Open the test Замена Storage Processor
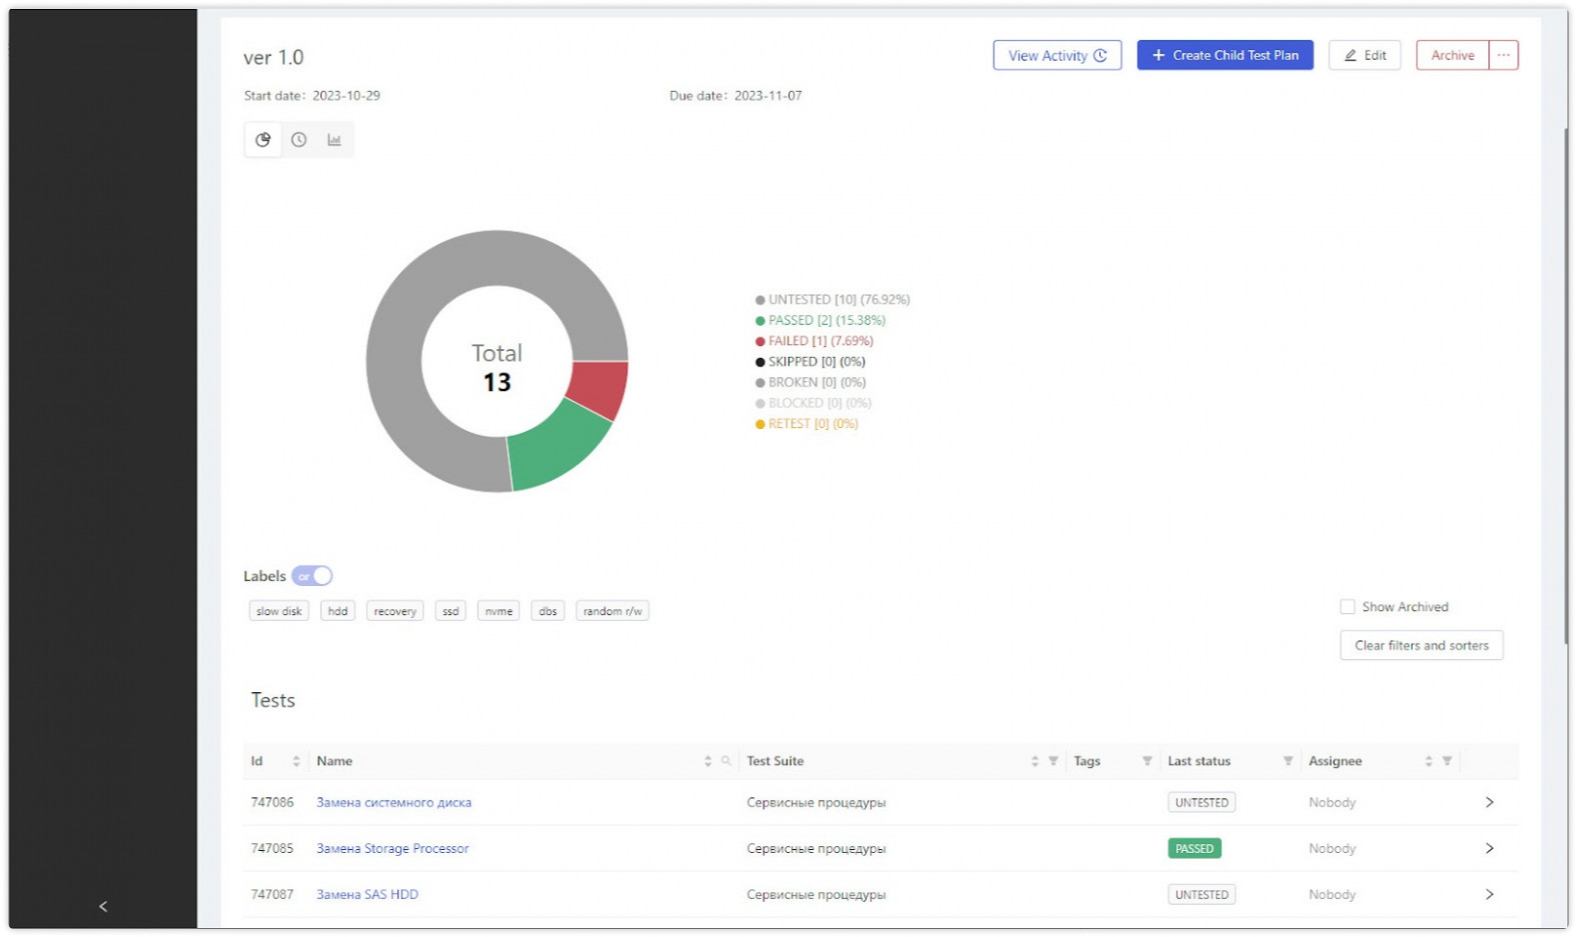This screenshot has width=1577, height=937. [393, 848]
